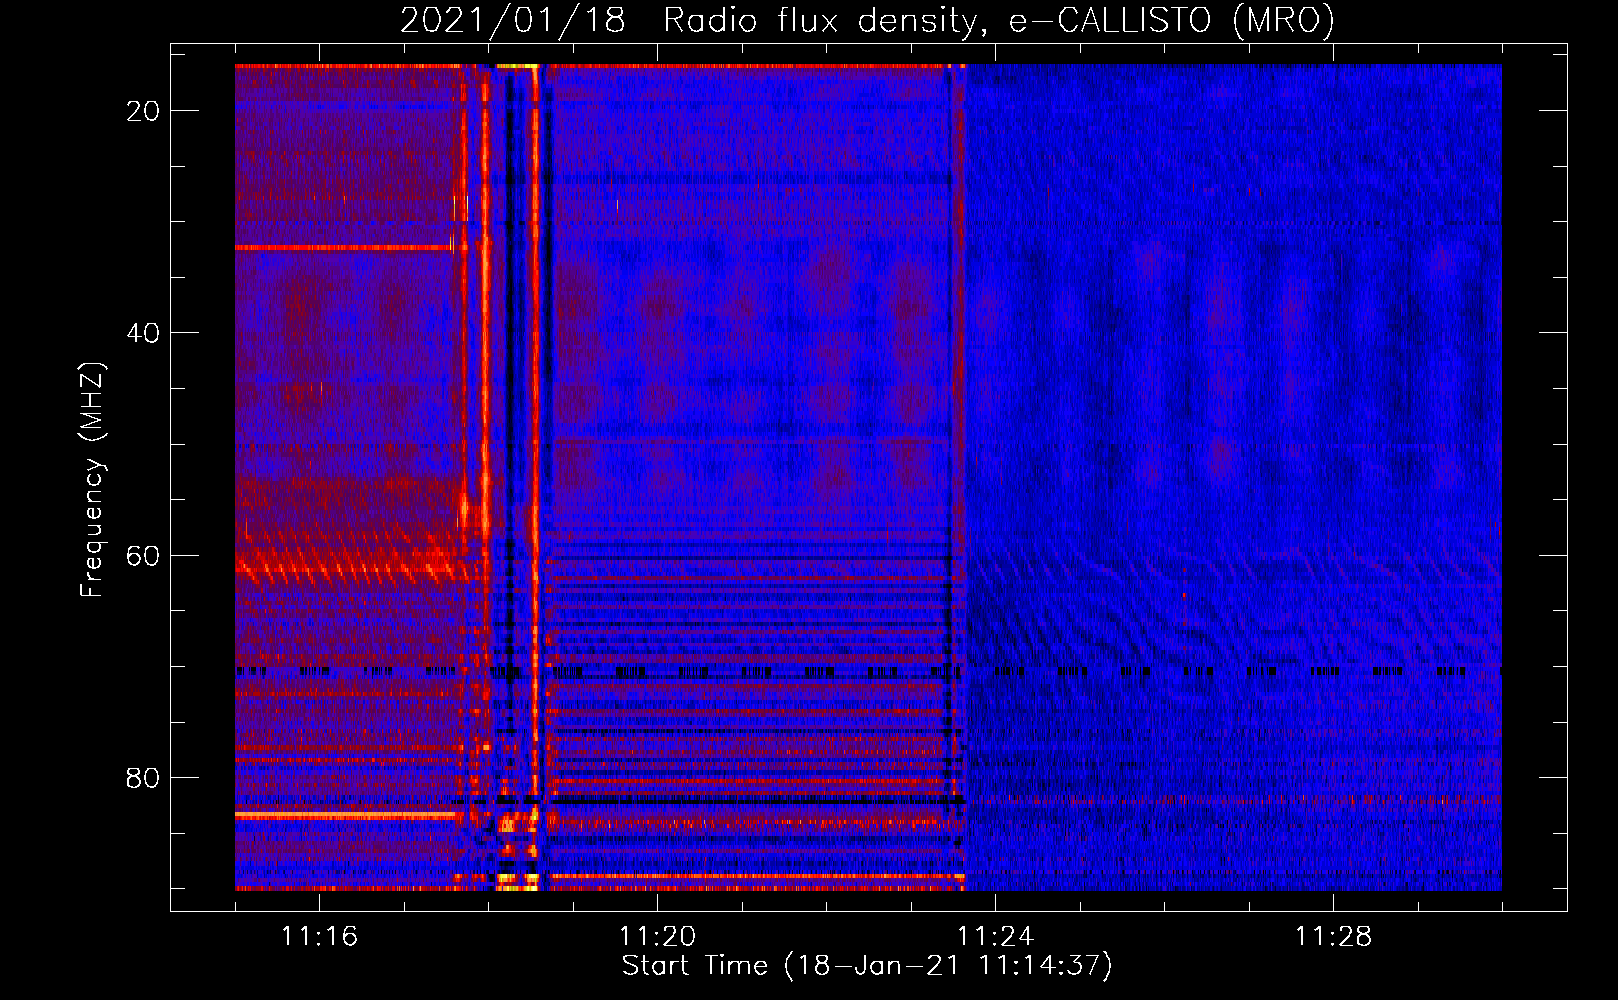This screenshot has height=1000, width=1618.
Task: Click the '11:20' time tick label
Action: (x=657, y=937)
